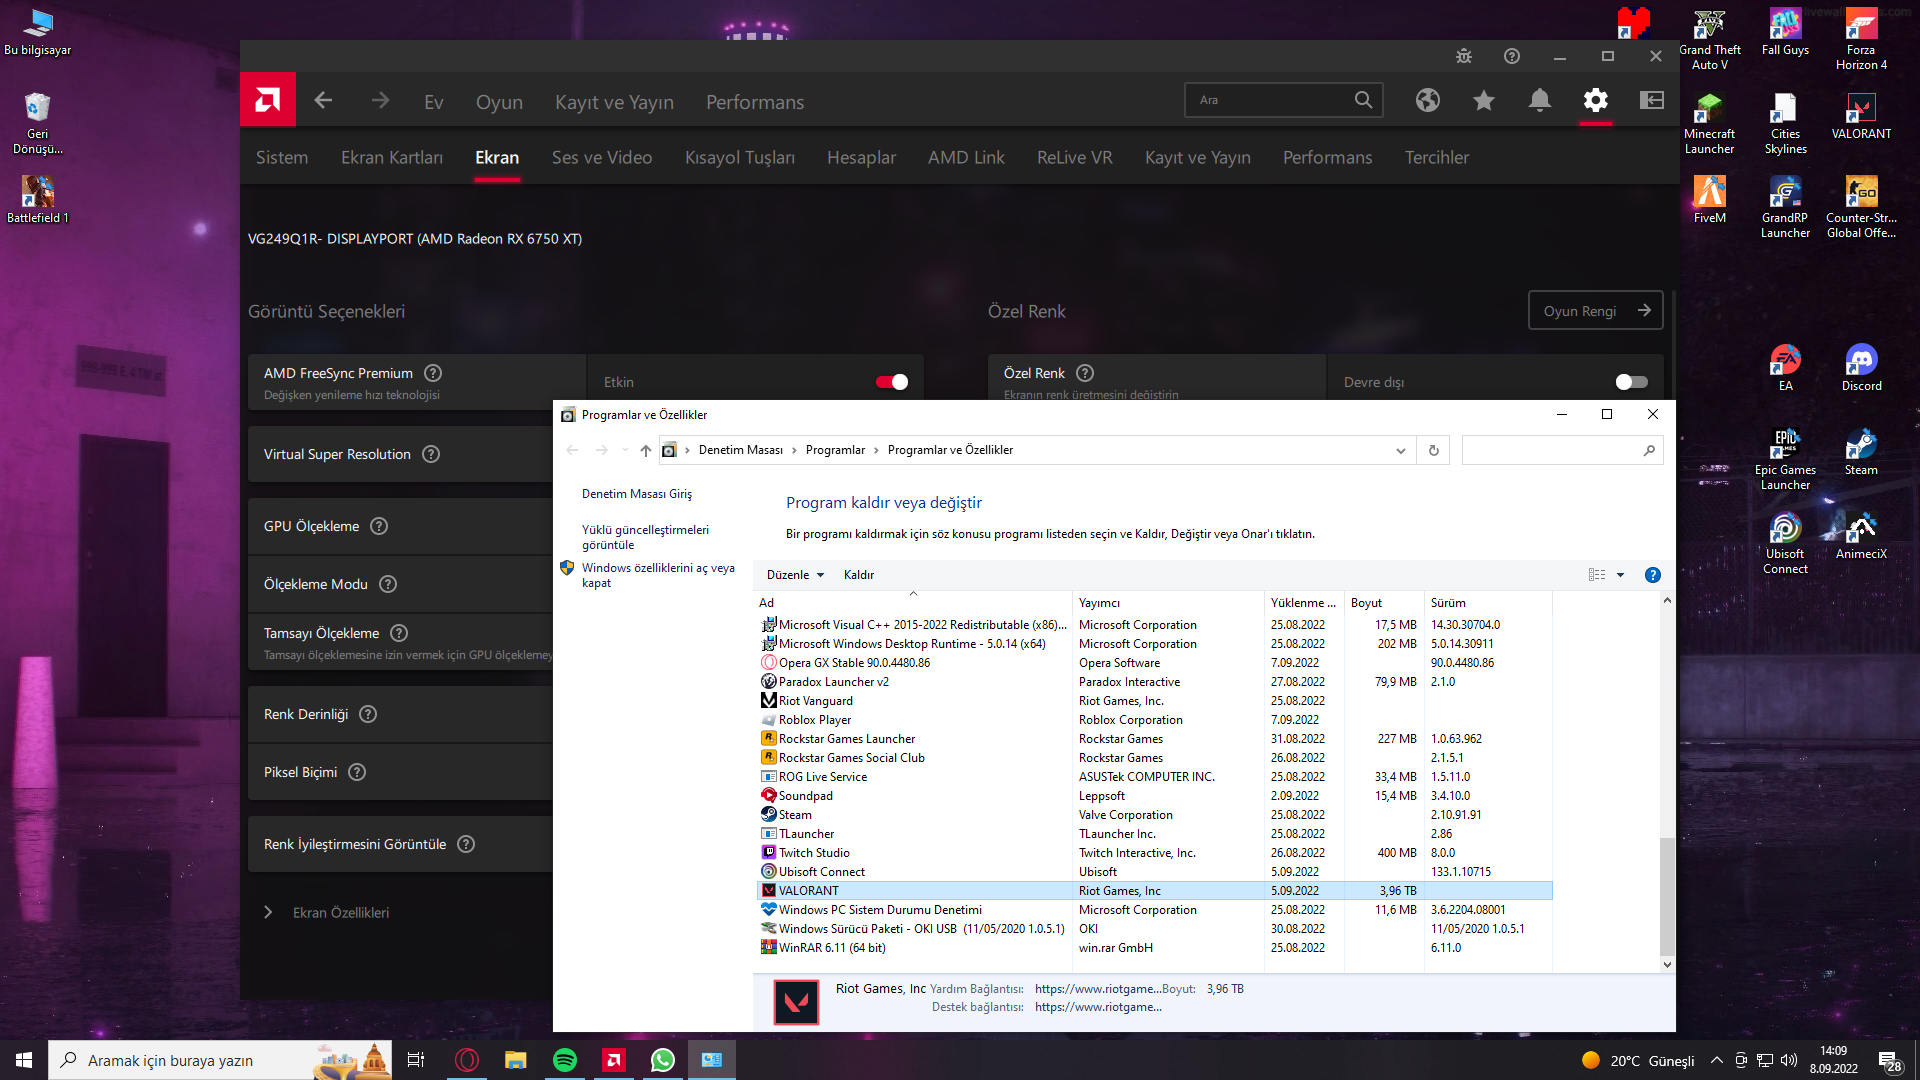
Task: Click Programs and Features search box
Action: coord(1562,450)
